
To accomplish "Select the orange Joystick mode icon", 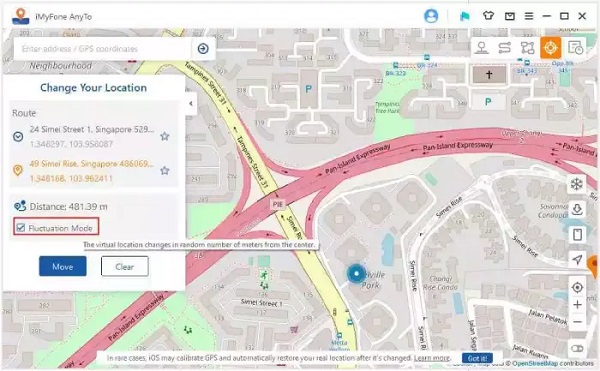I will coord(551,48).
